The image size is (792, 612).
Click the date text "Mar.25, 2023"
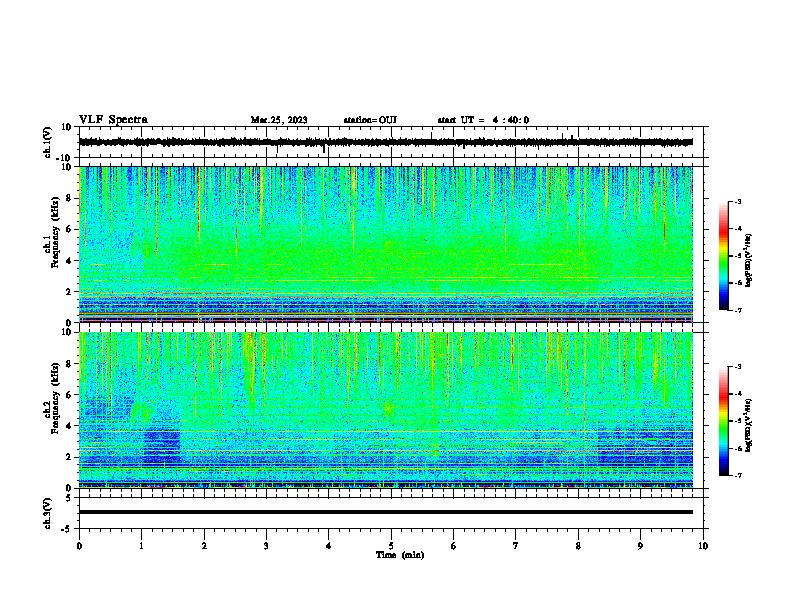point(279,120)
